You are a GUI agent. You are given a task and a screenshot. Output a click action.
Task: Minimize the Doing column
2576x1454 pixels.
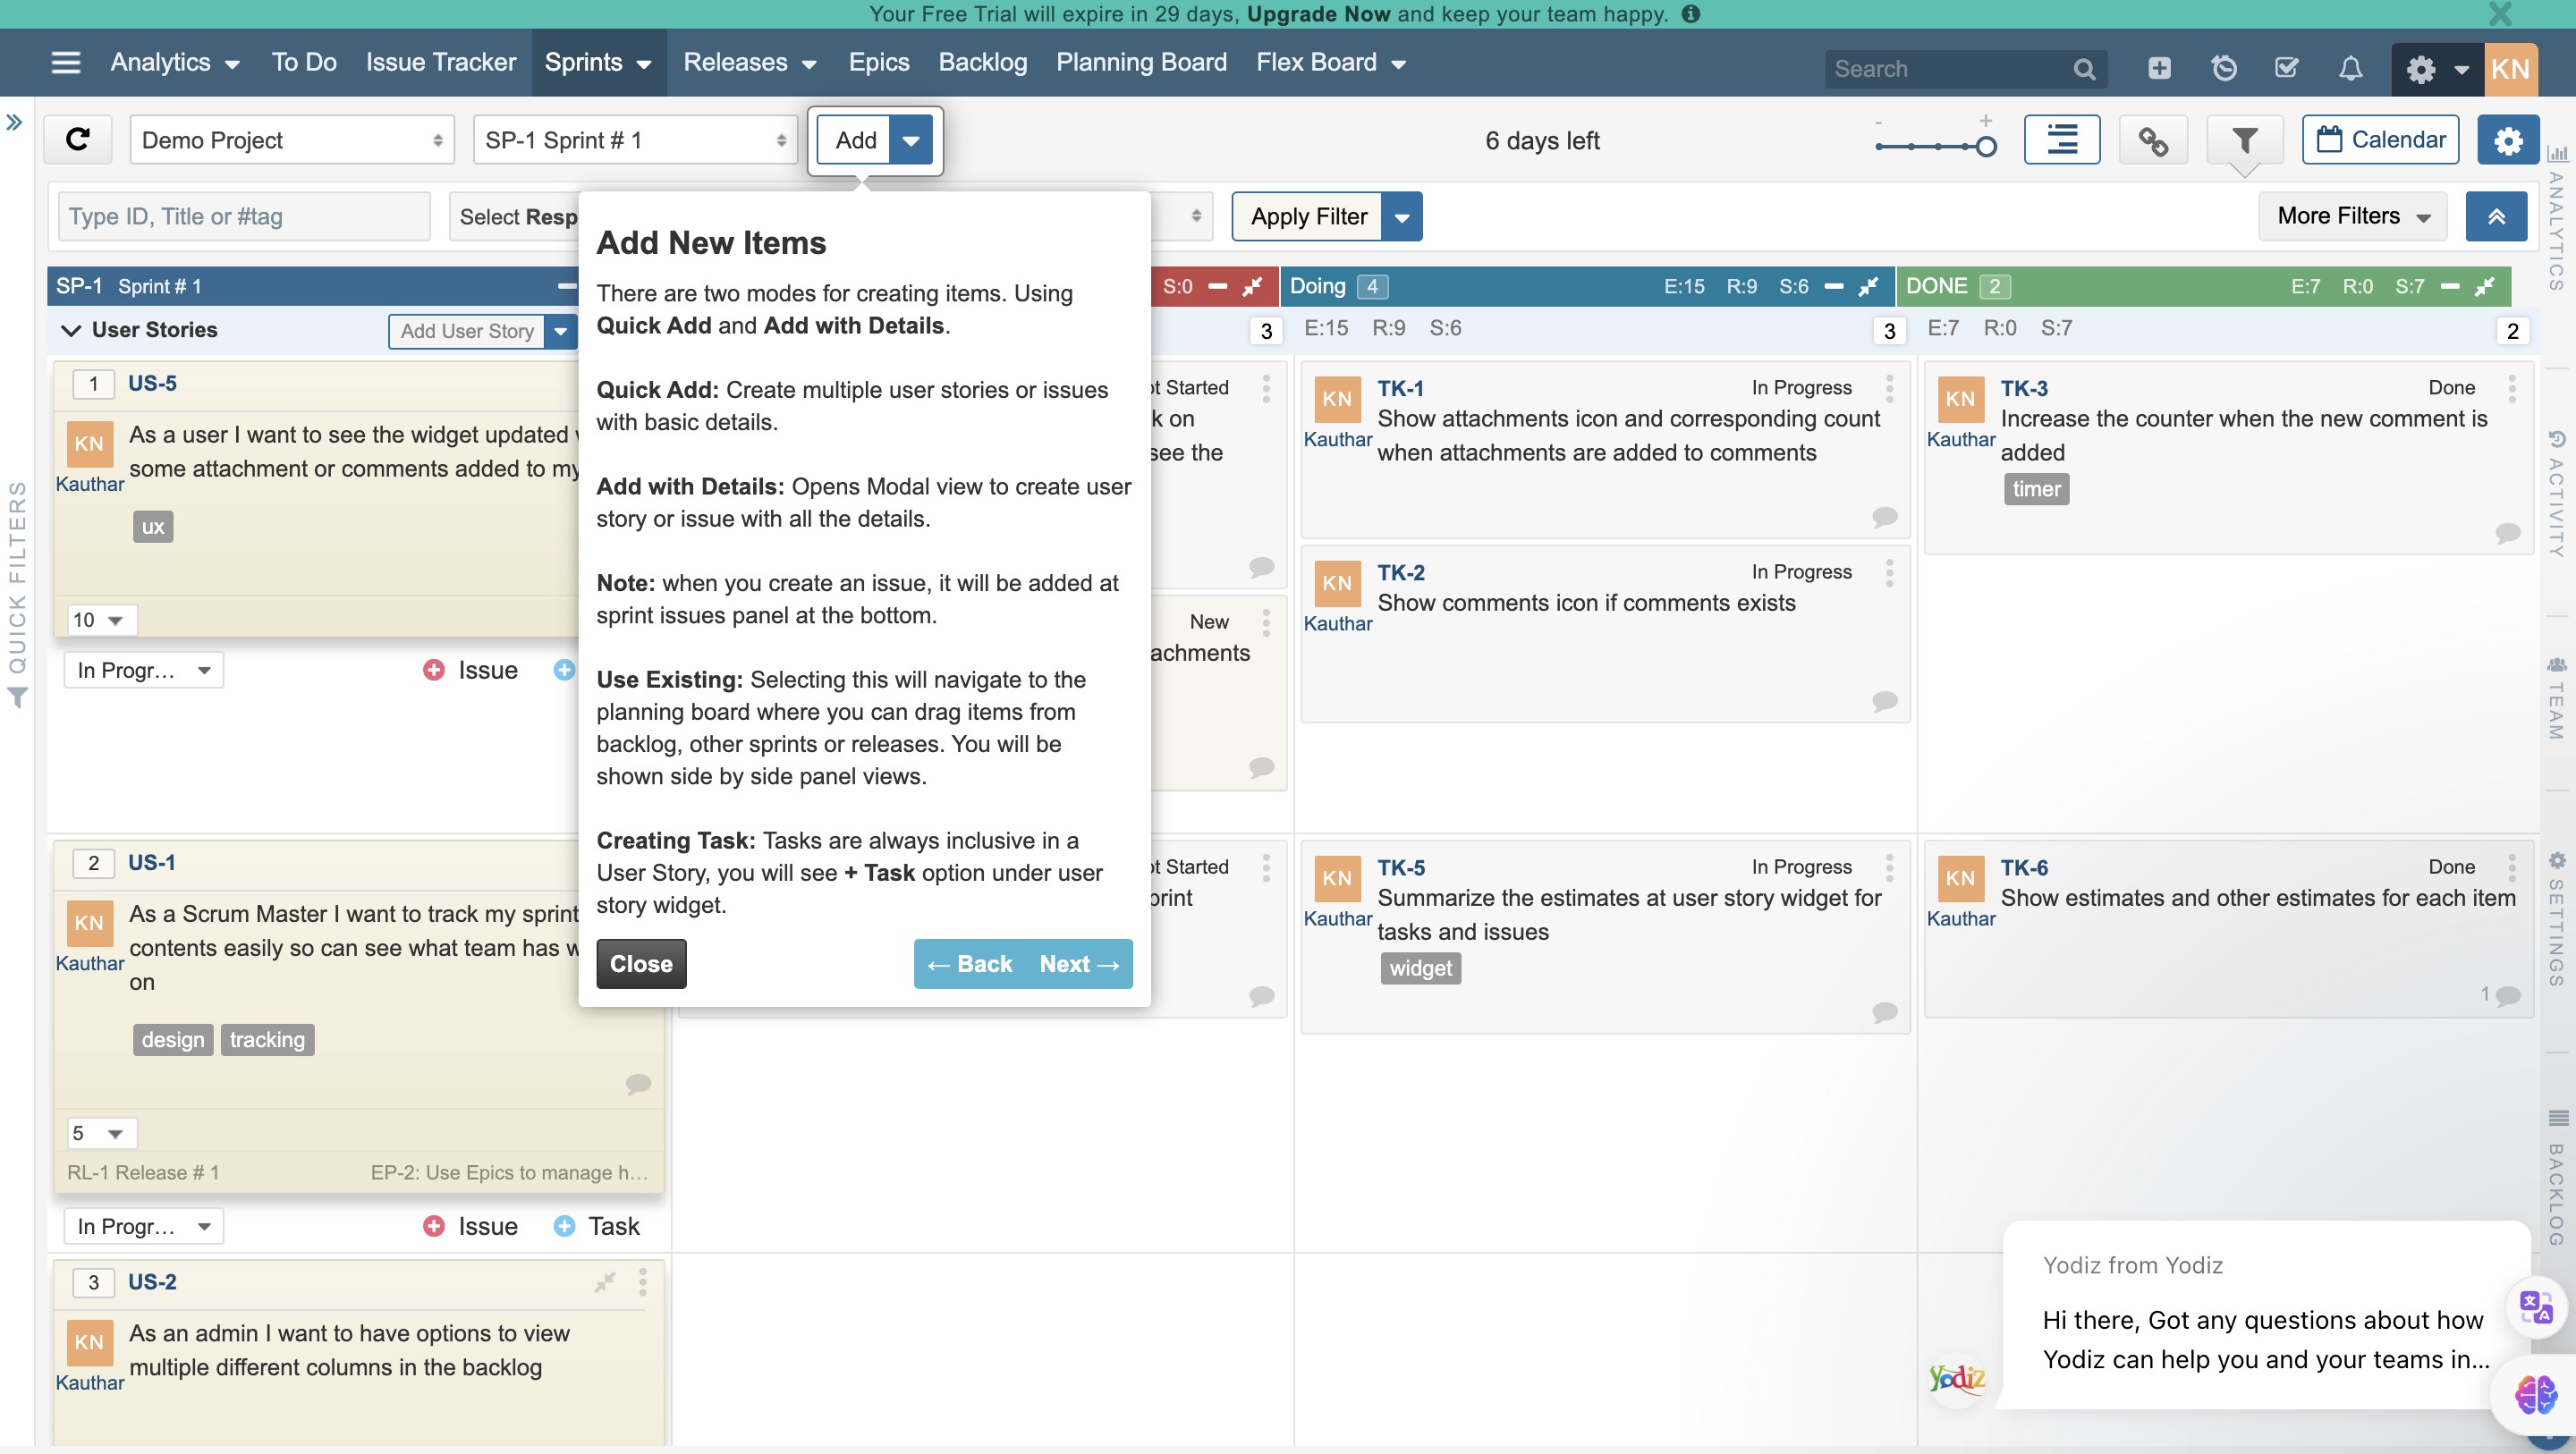tap(1833, 287)
